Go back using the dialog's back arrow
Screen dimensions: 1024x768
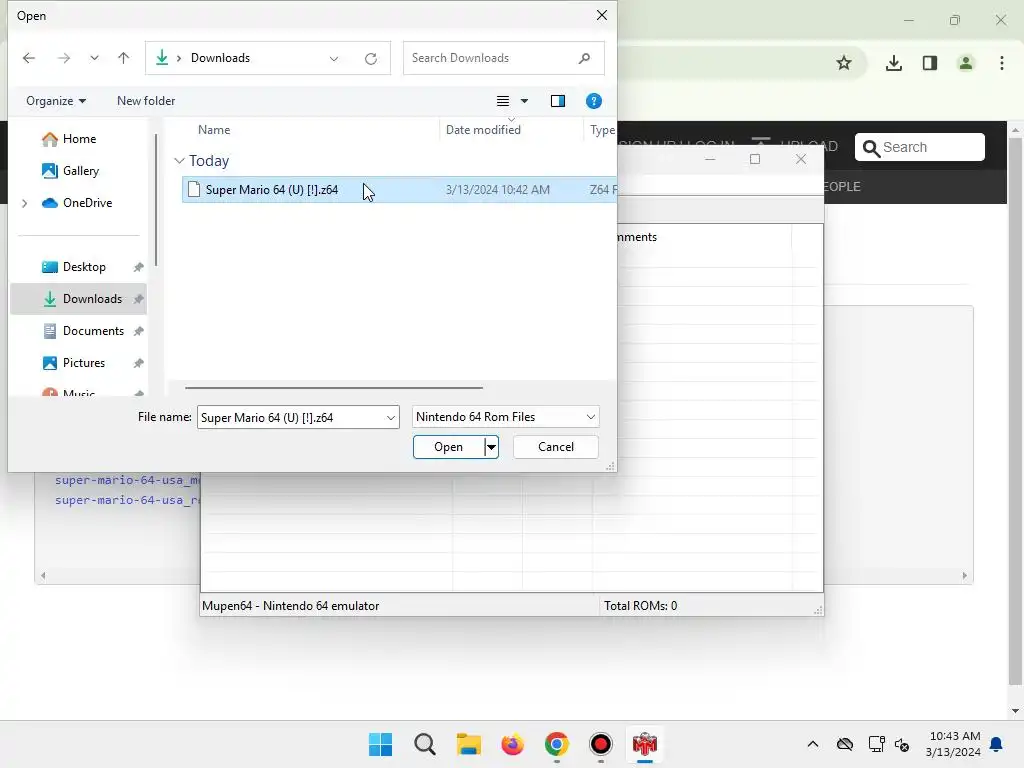29,58
